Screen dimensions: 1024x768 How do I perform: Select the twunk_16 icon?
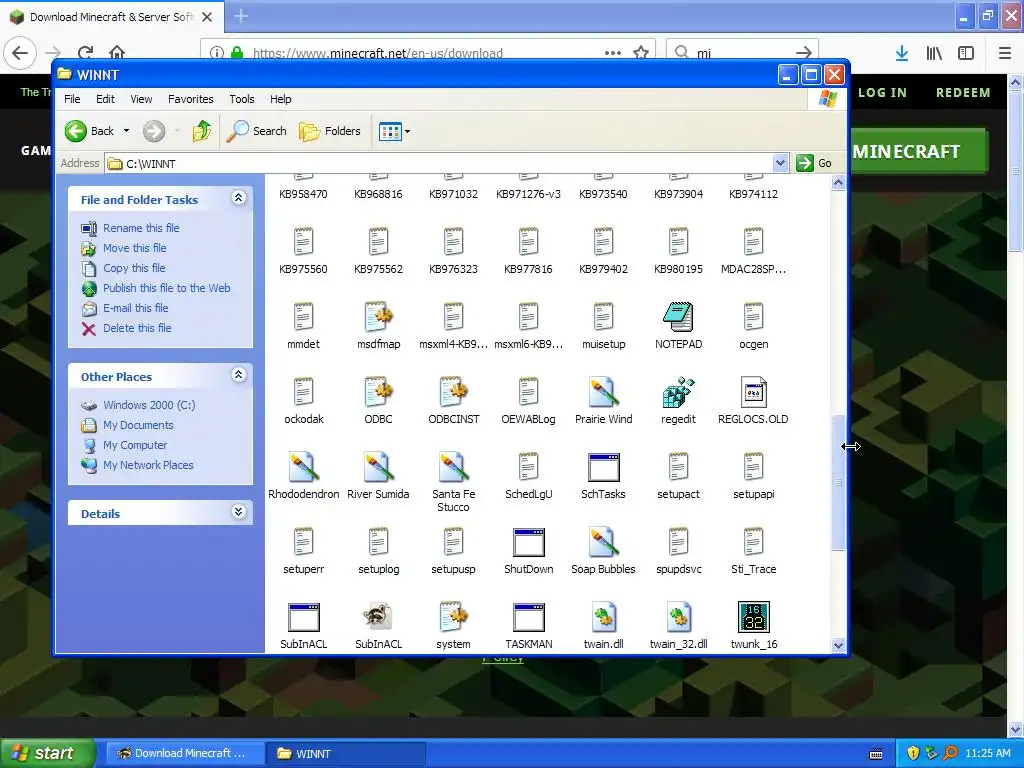point(753,617)
